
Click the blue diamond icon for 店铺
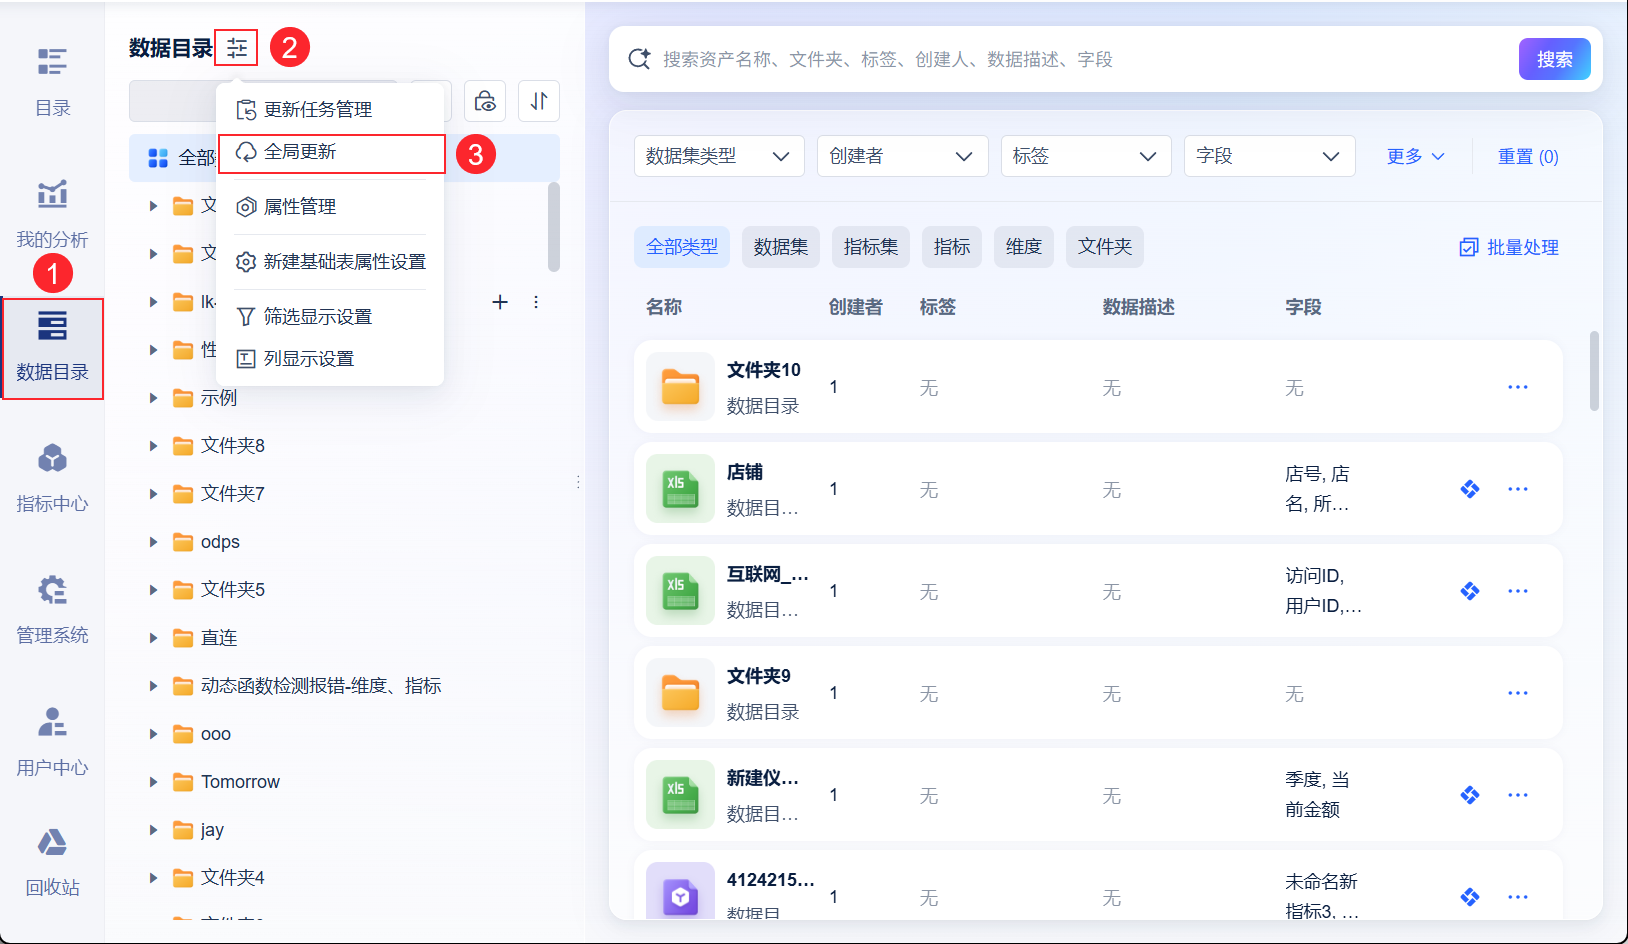(1470, 489)
